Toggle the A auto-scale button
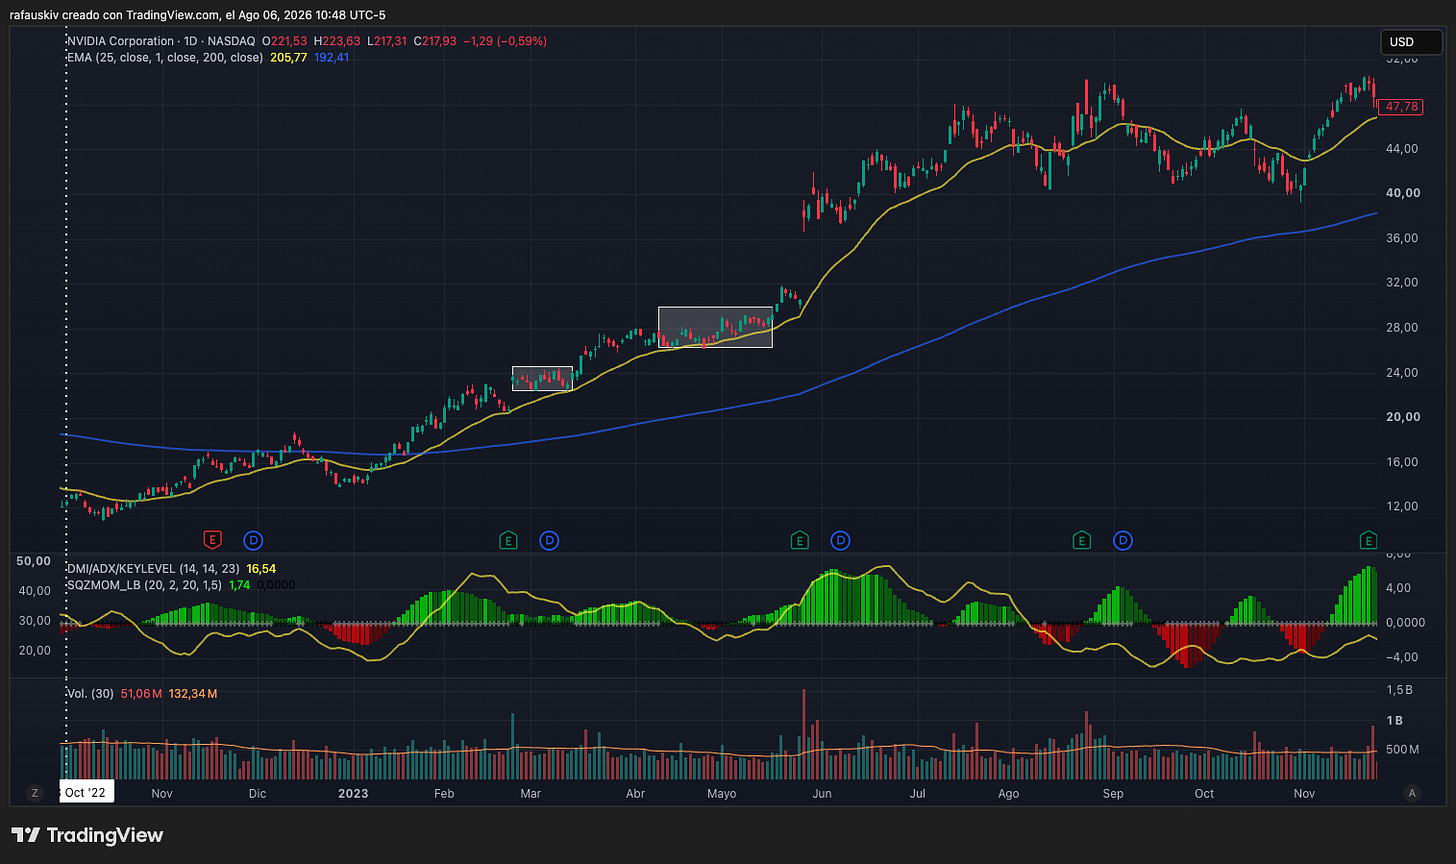The width and height of the screenshot is (1456, 864). (x=1413, y=793)
